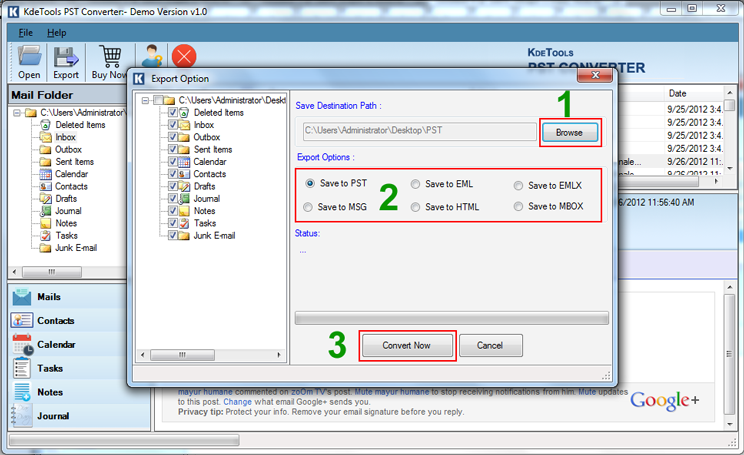Click the red X toolbar icon
Image resolution: width=744 pixels, height=455 pixels.
tap(184, 57)
